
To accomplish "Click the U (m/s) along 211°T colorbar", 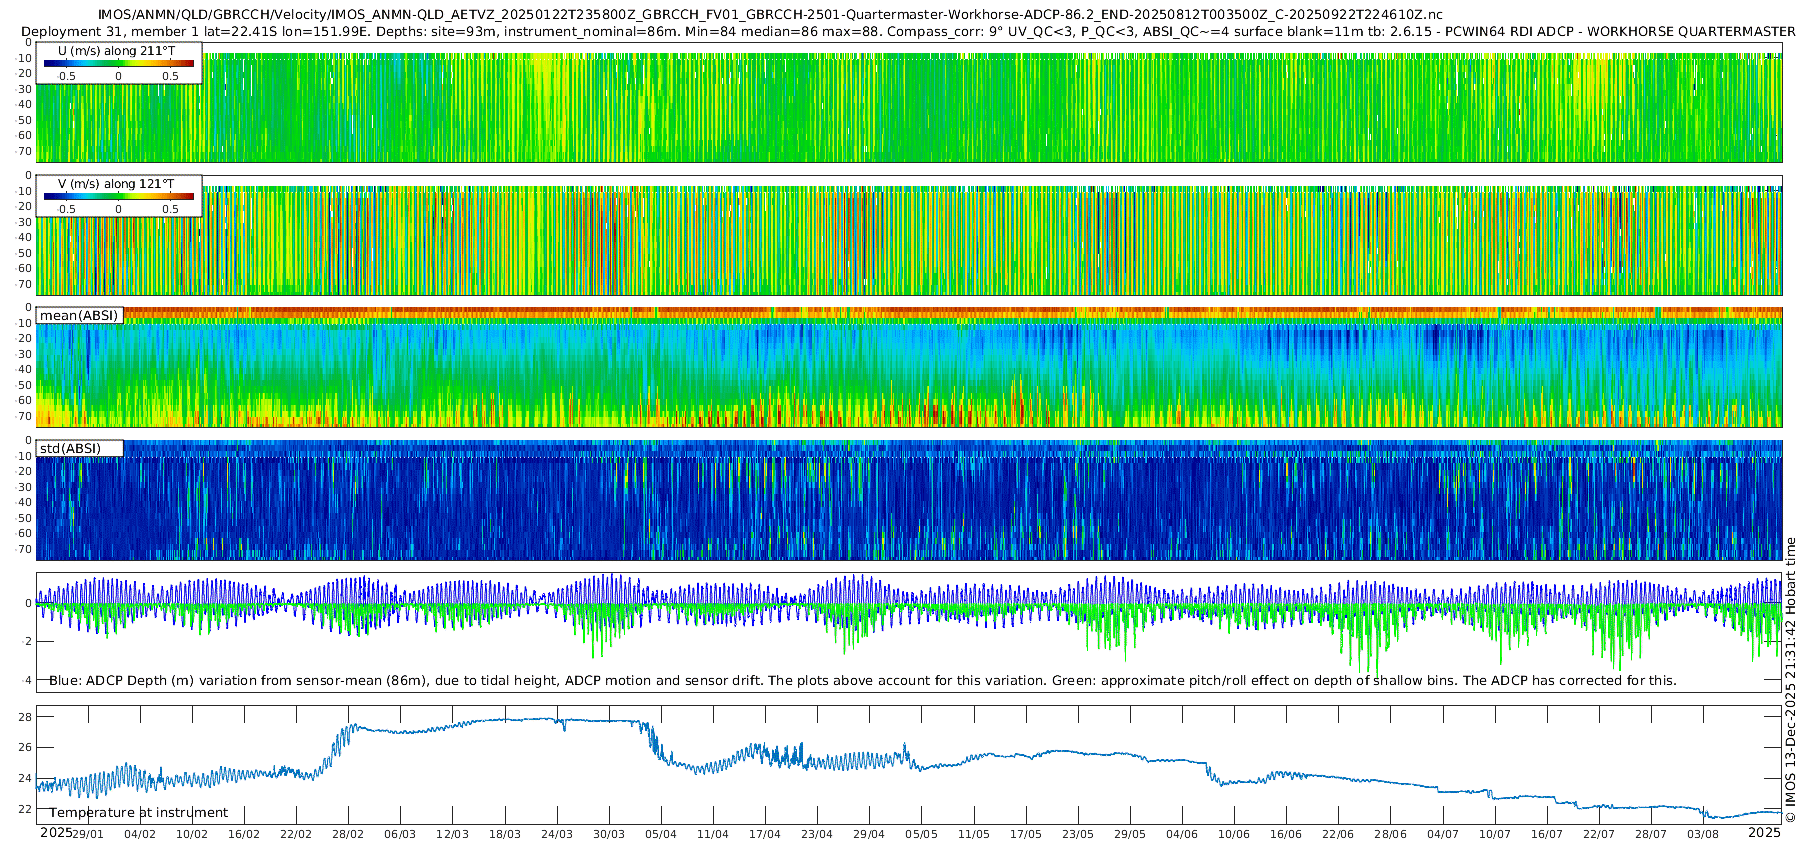I will point(118,63).
